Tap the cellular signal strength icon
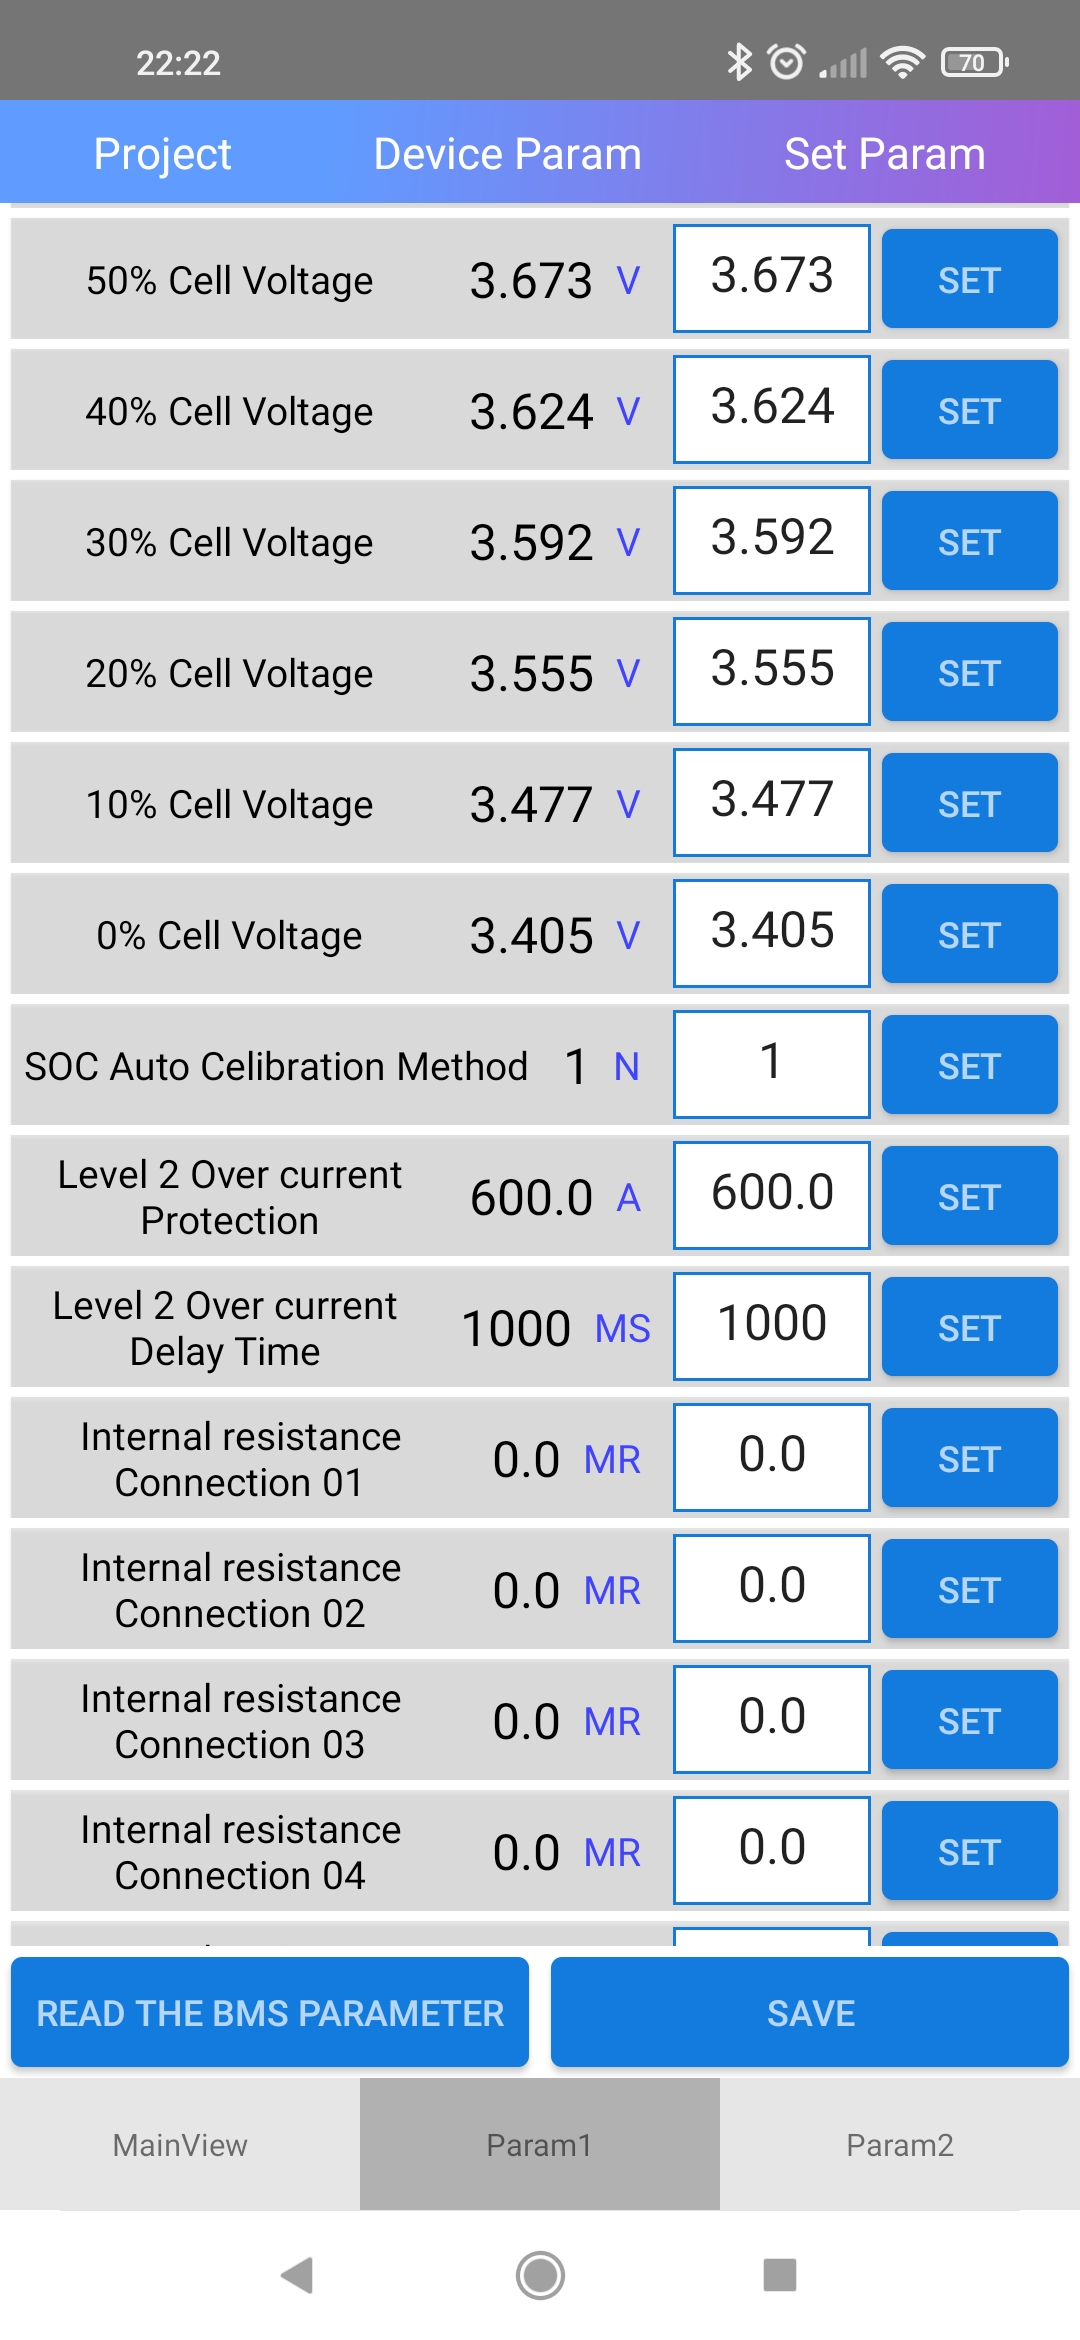 pos(843,64)
